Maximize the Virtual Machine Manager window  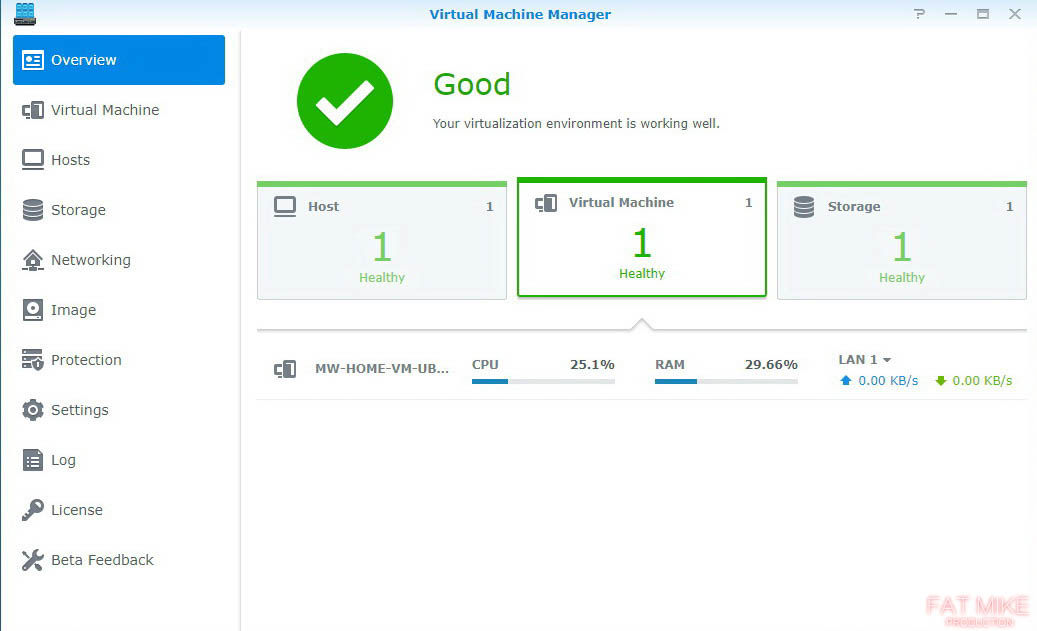pos(983,14)
